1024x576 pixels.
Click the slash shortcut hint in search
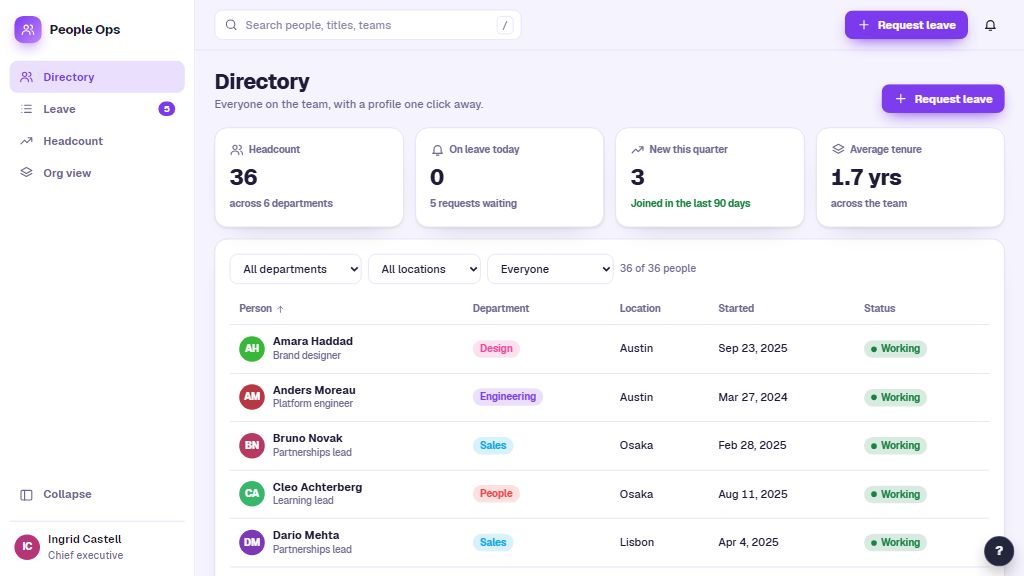[505, 25]
